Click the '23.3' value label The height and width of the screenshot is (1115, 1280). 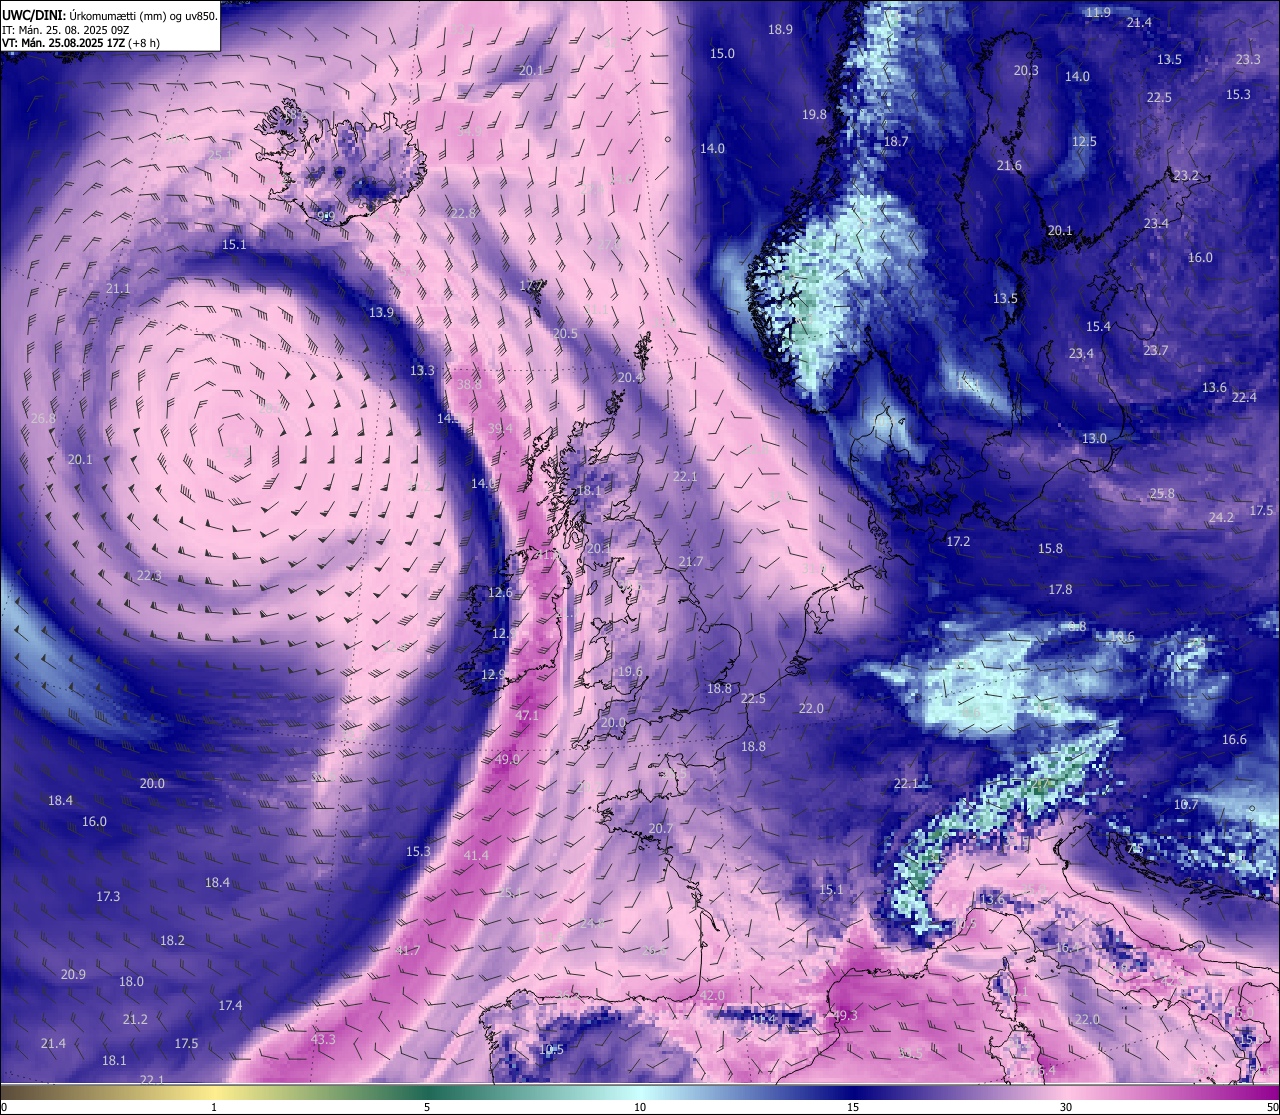(1248, 60)
